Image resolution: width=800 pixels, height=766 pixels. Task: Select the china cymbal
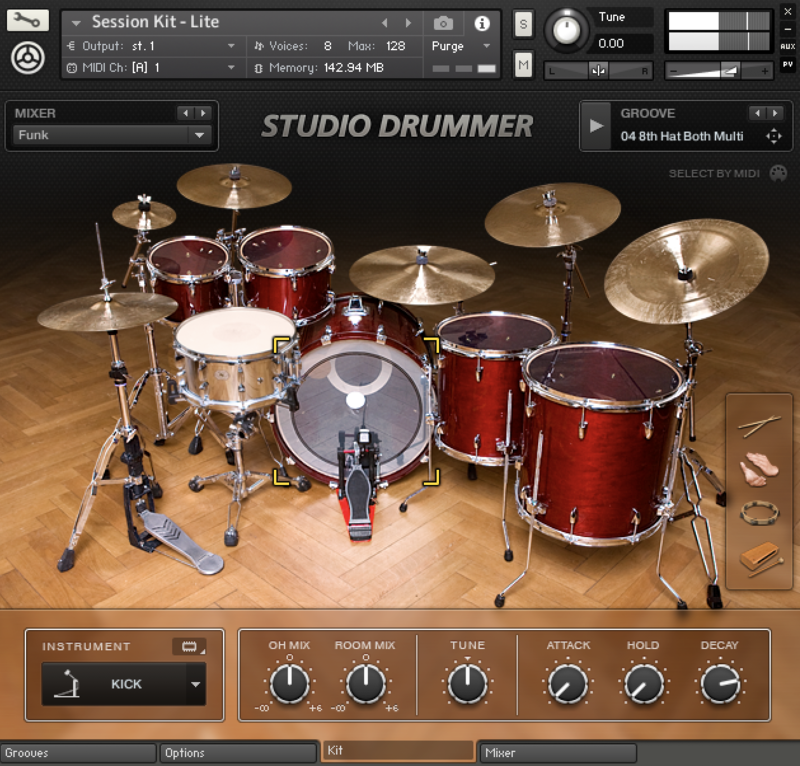[686, 271]
